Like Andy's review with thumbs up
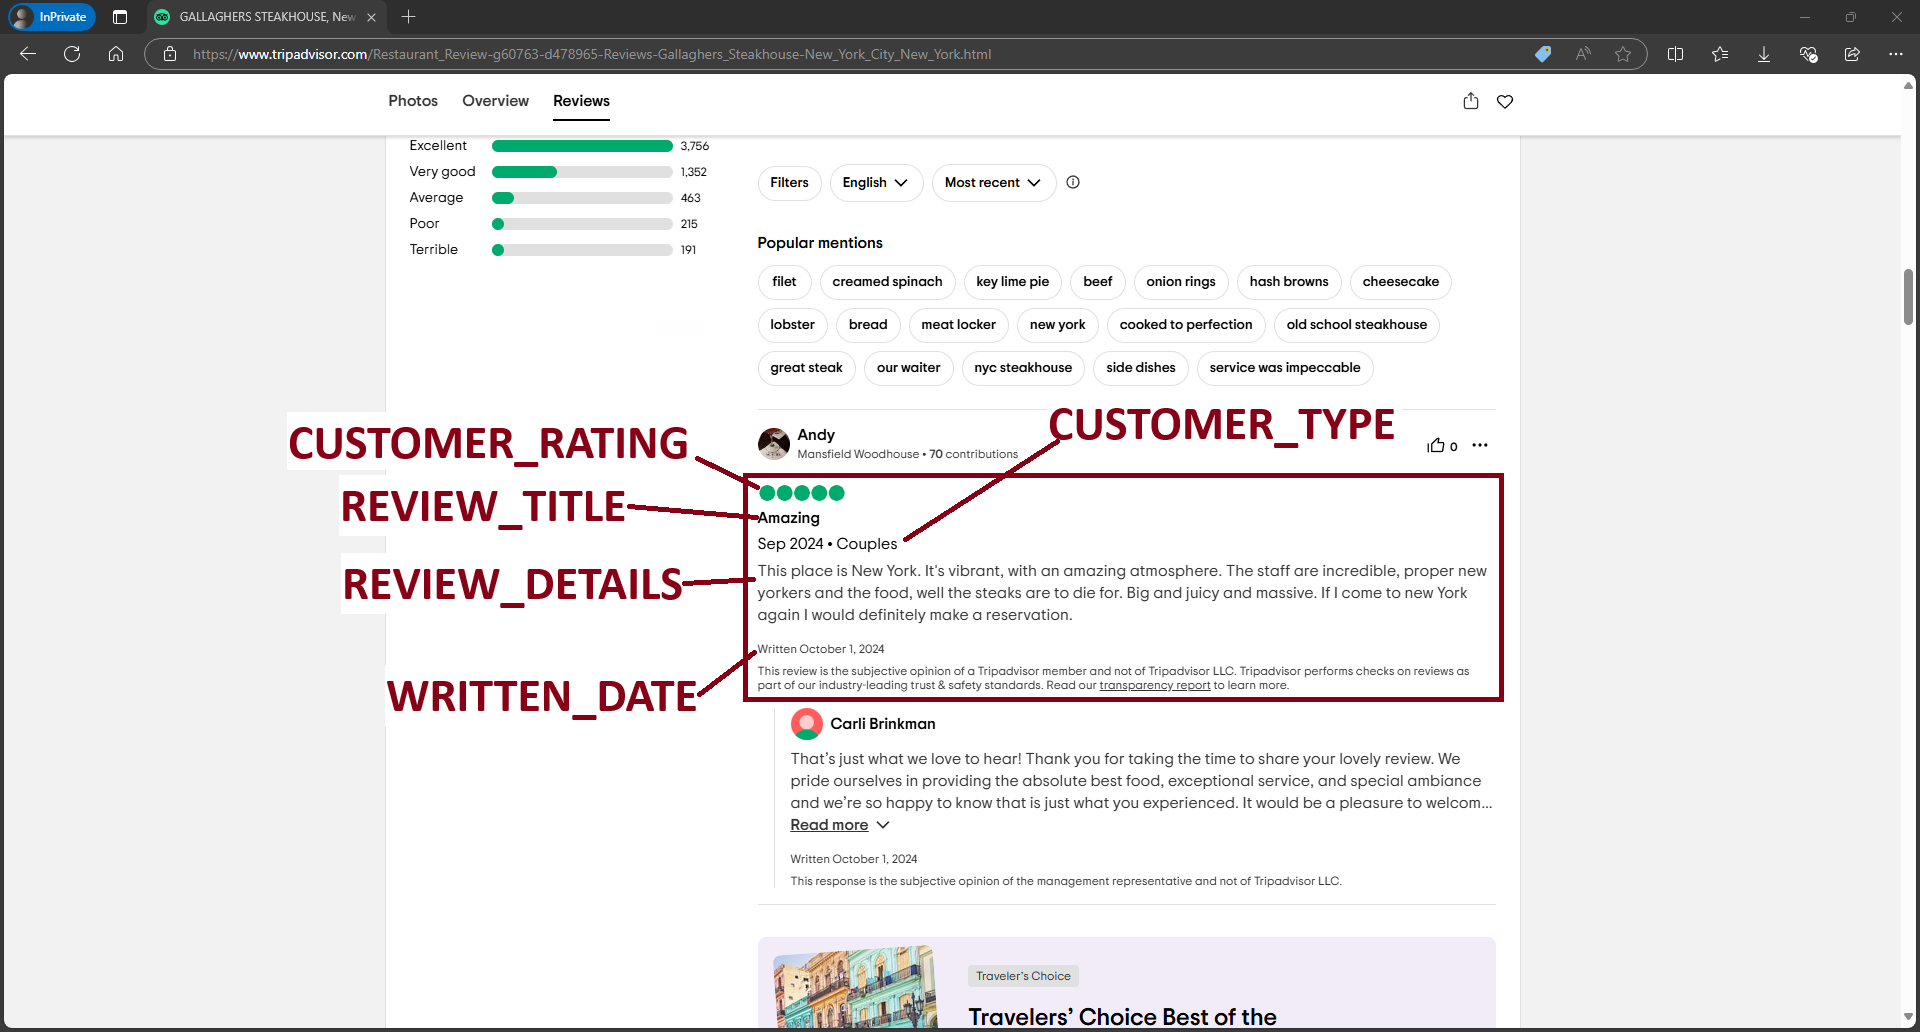Image resolution: width=1920 pixels, height=1032 pixels. pyautogui.click(x=1437, y=445)
